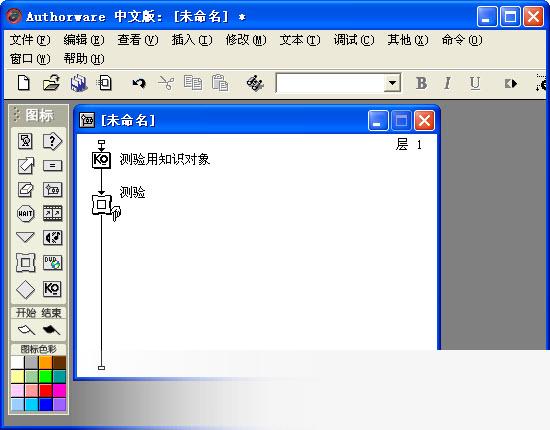Viewport: 550px width, 430px height.
Task: Select the KO Knowledge Object palette icon
Action: tap(52, 289)
